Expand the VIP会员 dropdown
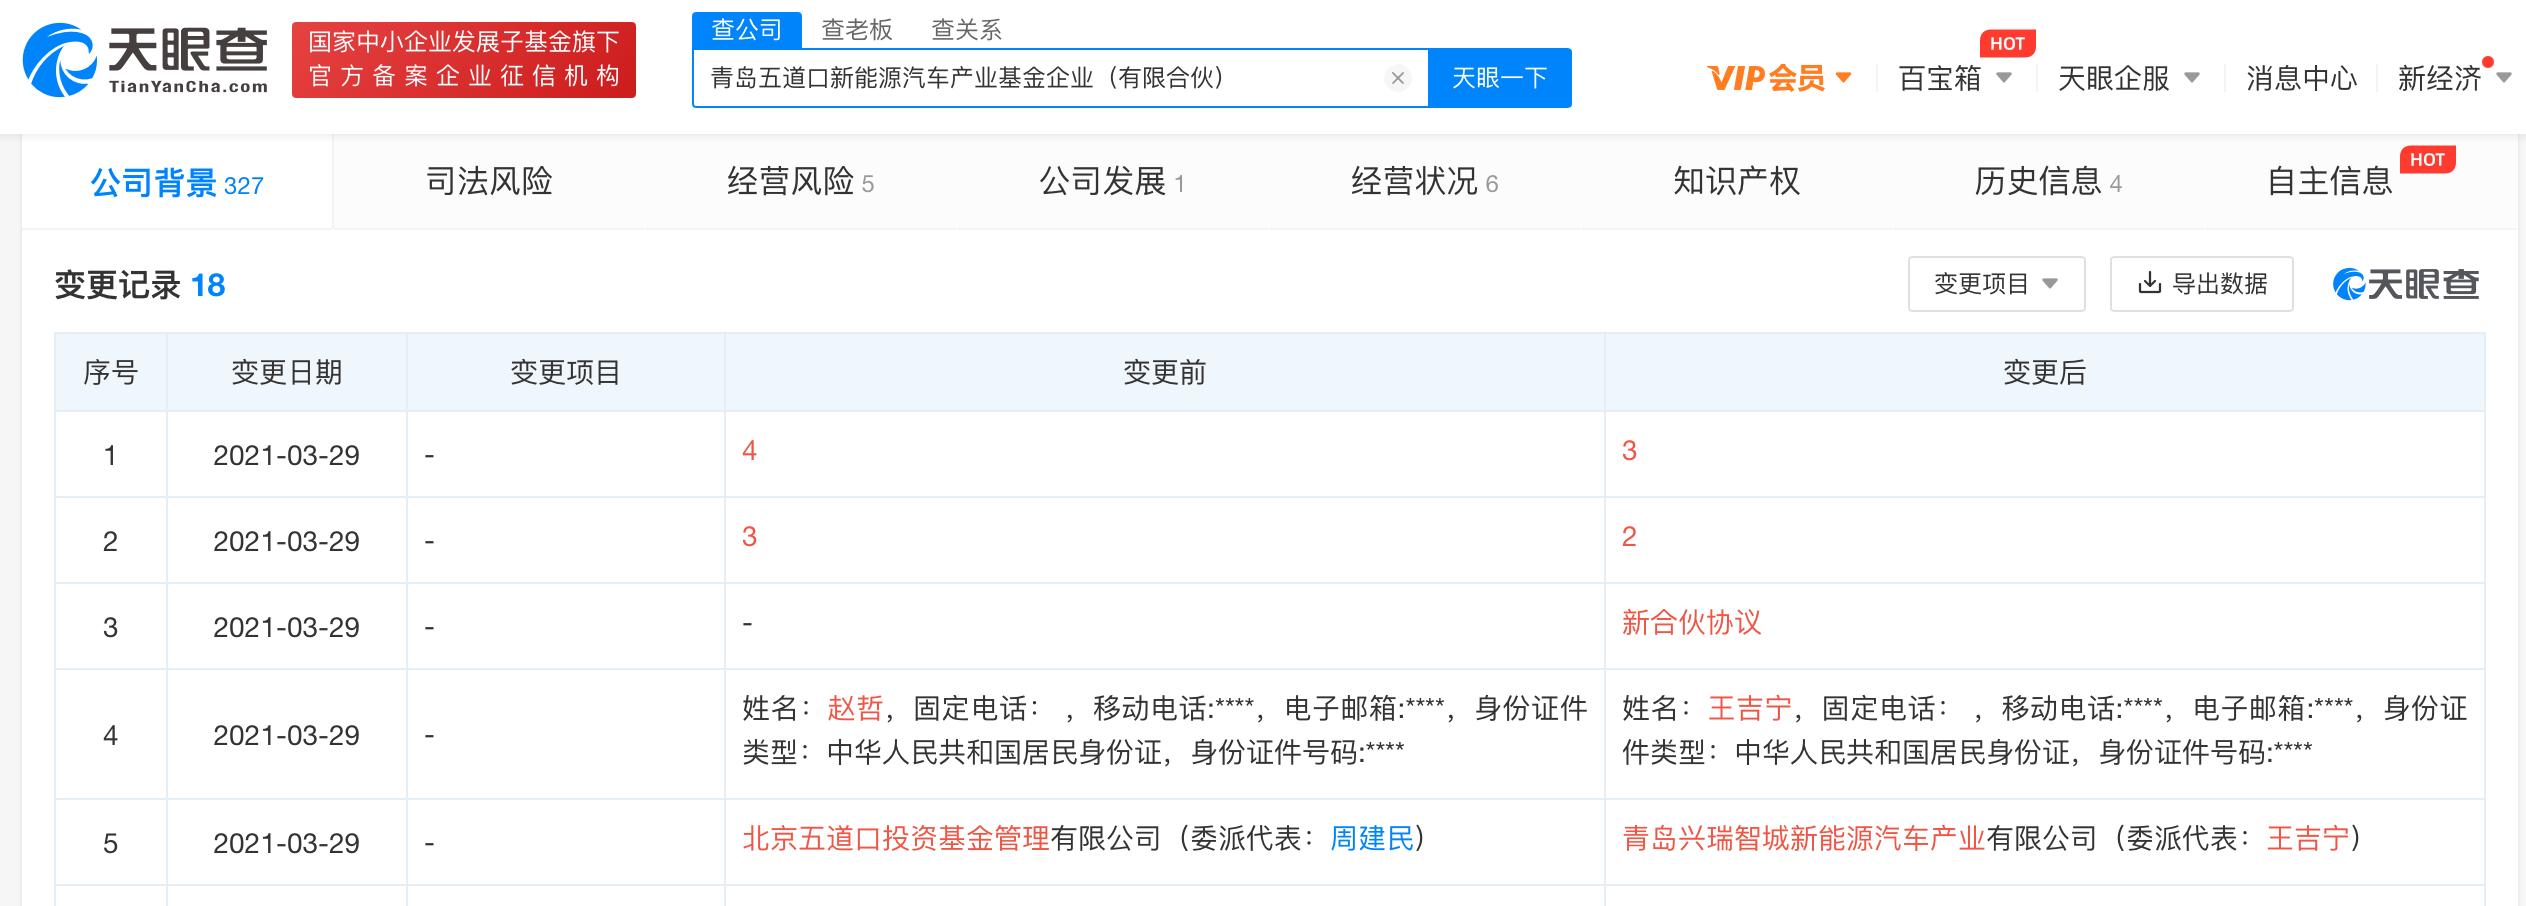The height and width of the screenshot is (906, 2526). [1780, 78]
